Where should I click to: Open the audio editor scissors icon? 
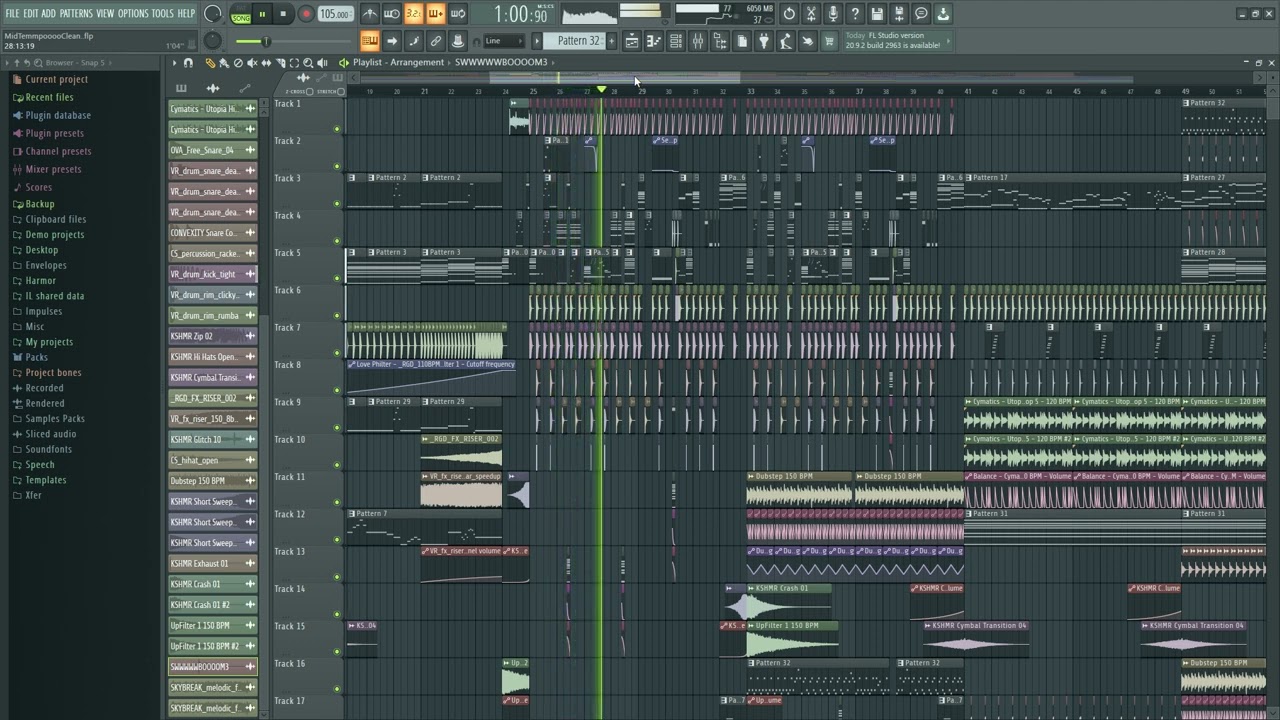[811, 14]
